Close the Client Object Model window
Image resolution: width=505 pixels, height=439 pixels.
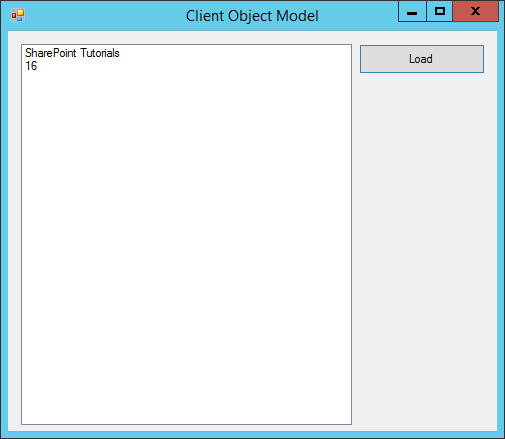click(x=476, y=12)
